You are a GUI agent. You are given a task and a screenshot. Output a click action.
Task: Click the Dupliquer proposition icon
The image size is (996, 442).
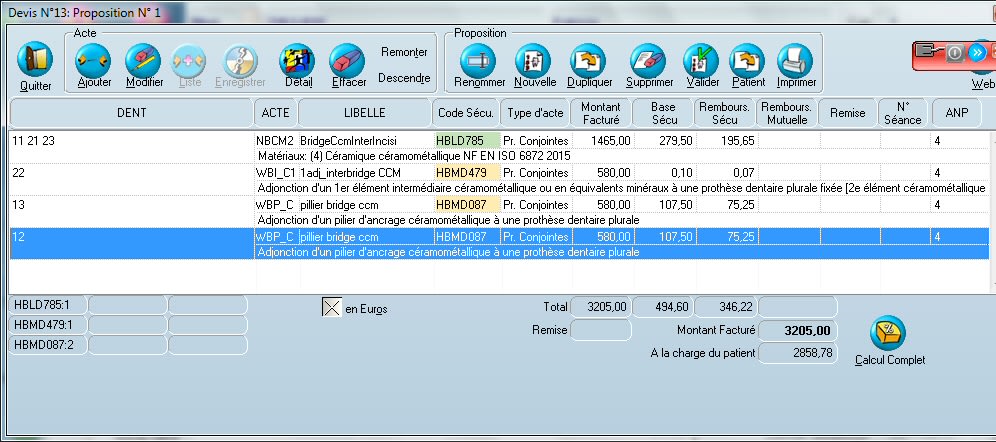pyautogui.click(x=589, y=61)
